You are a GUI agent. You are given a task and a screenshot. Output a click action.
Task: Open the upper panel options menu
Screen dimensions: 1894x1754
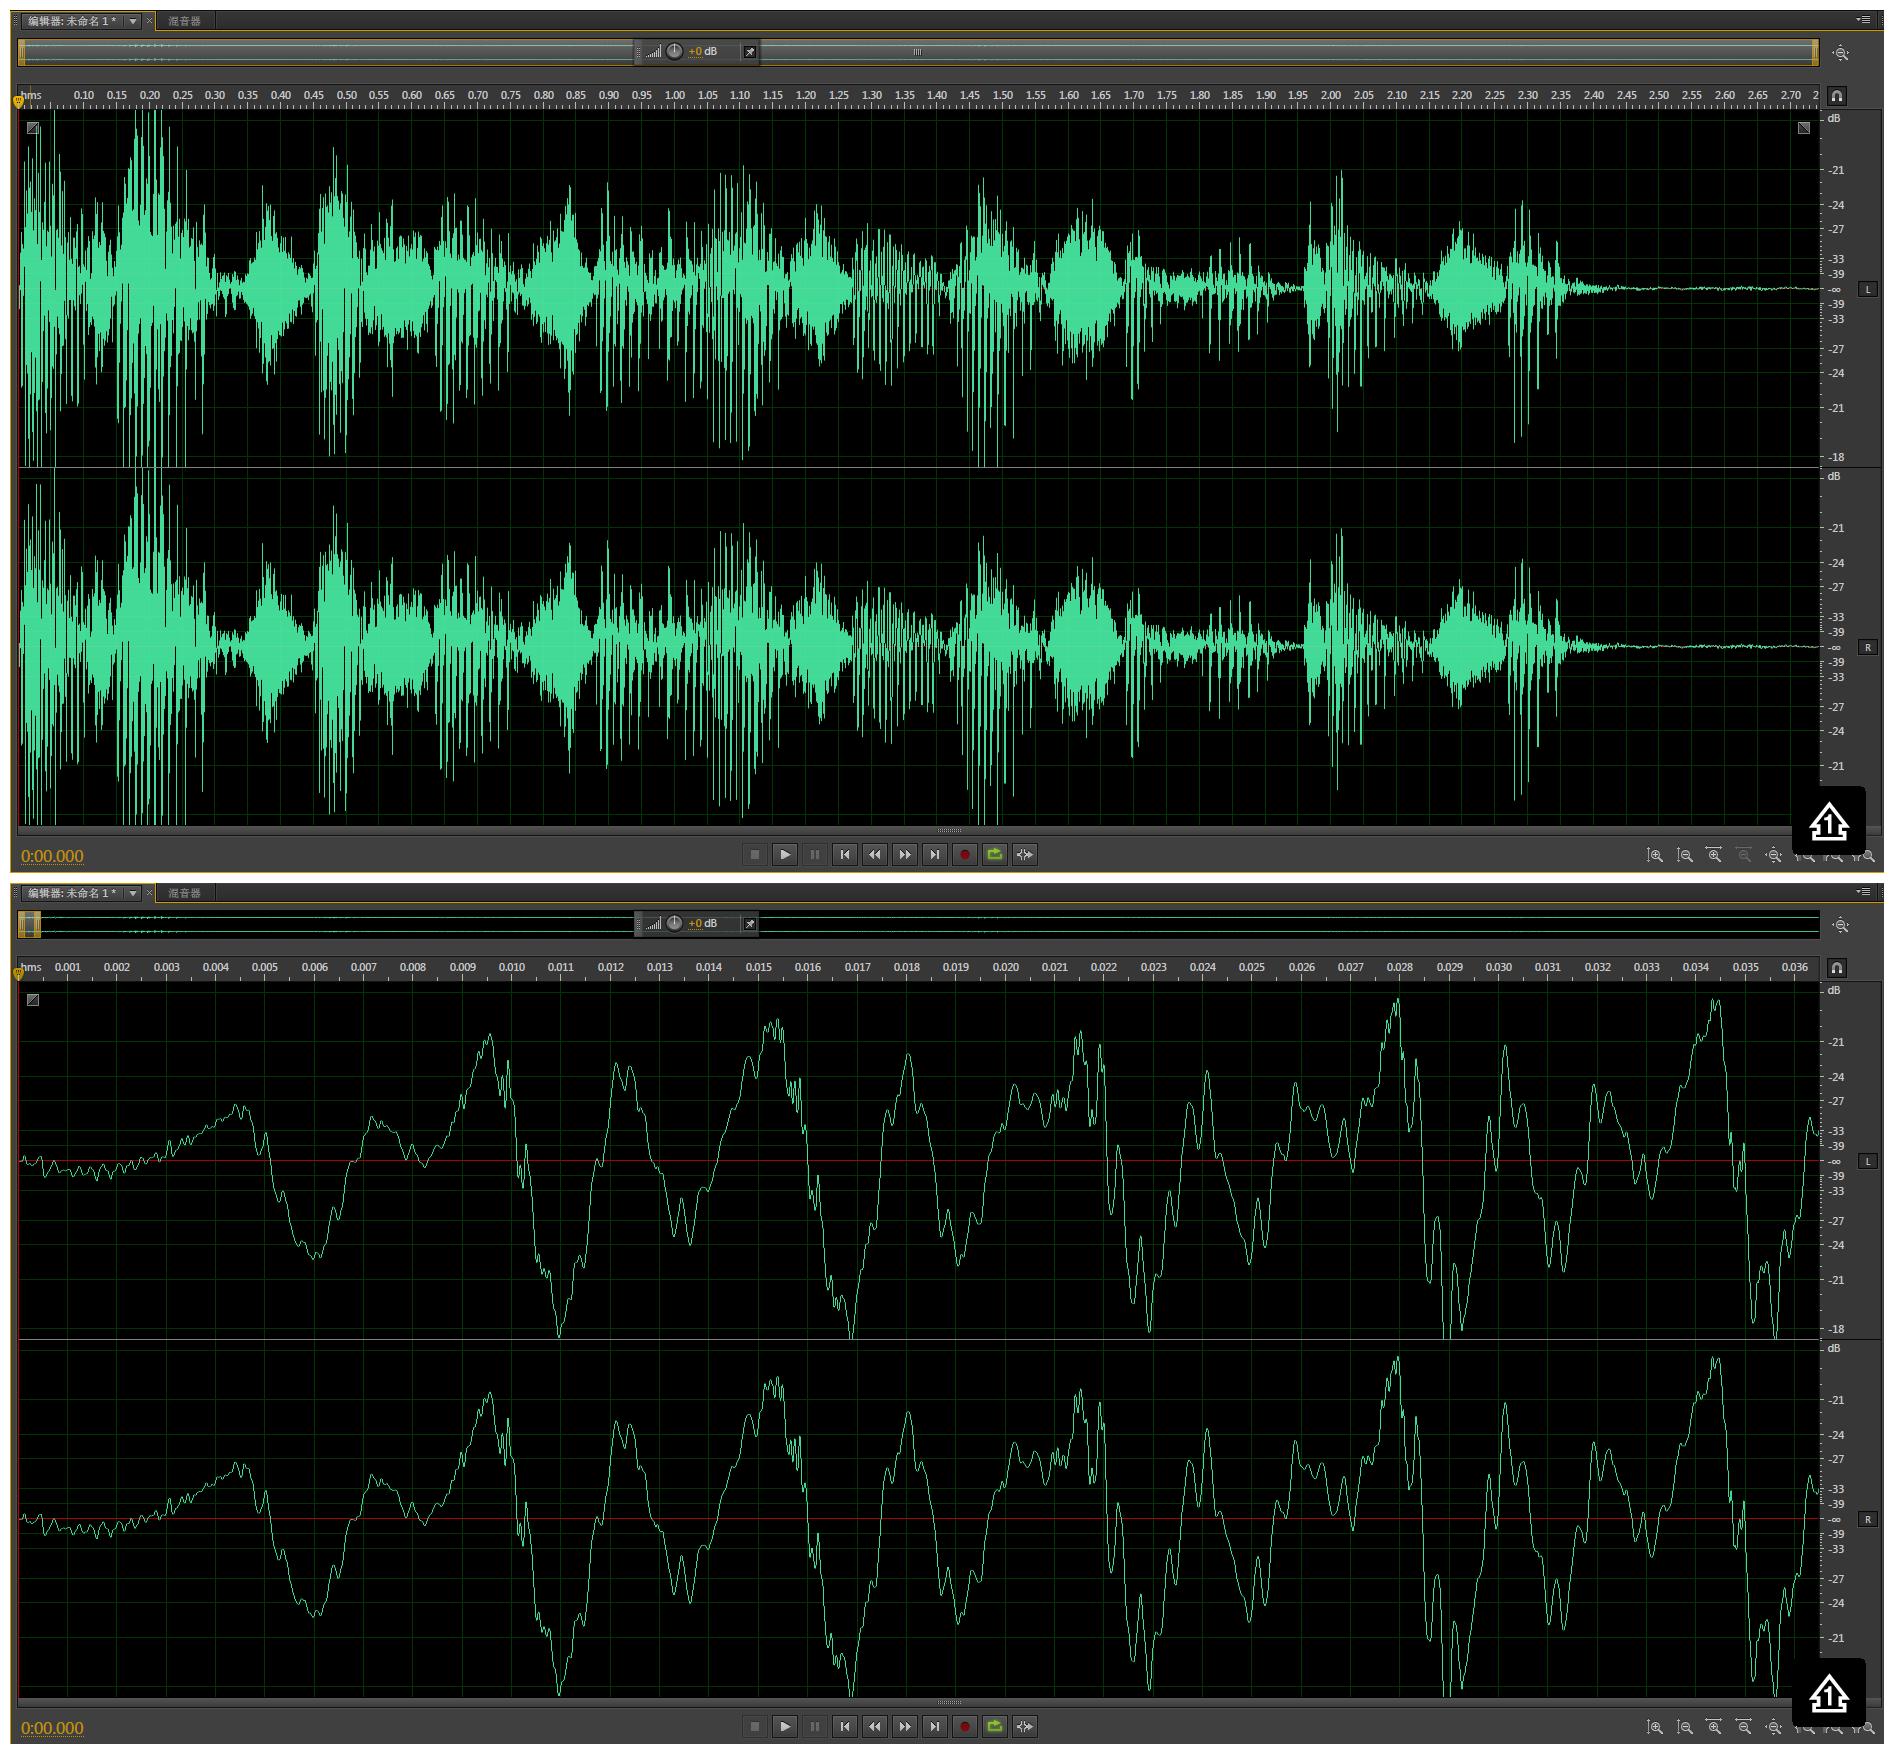(x=1863, y=19)
